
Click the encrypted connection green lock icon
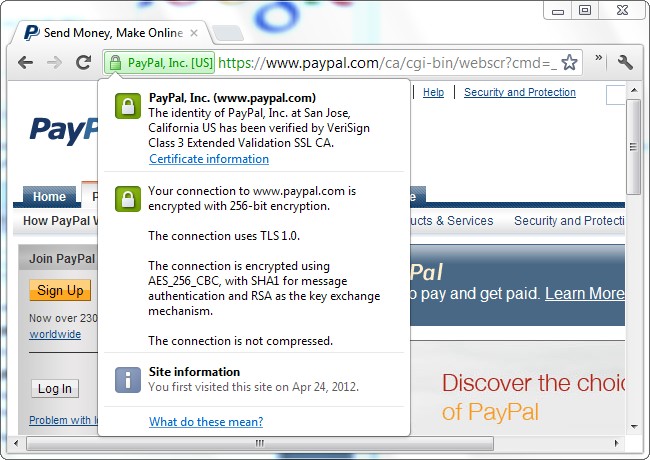(x=128, y=199)
